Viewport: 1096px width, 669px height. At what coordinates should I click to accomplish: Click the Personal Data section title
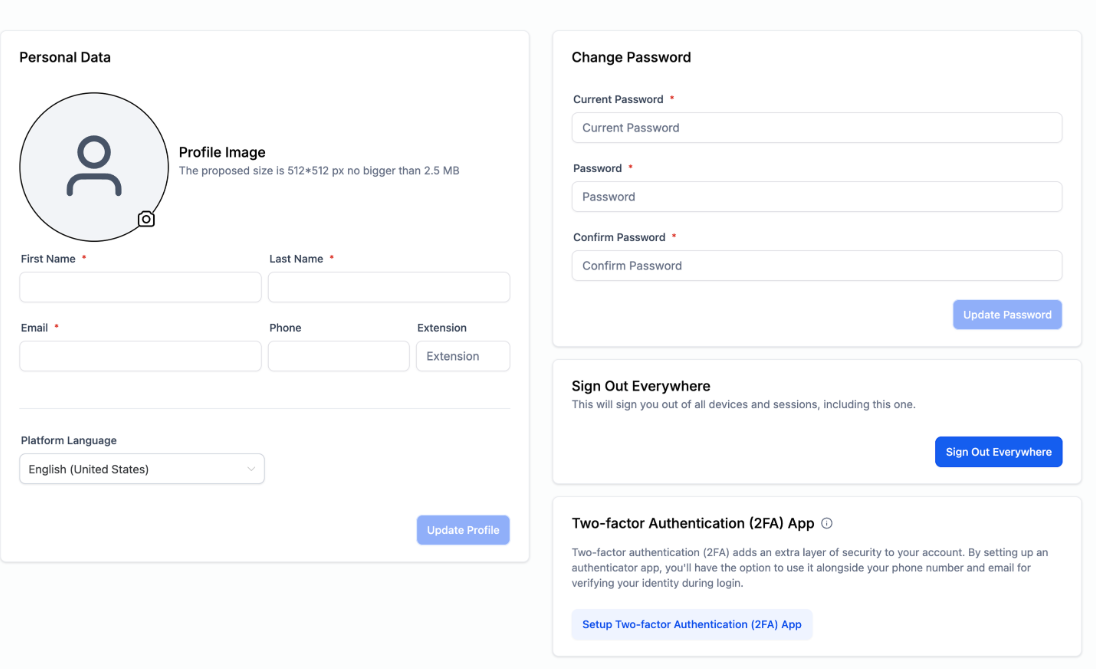[65, 57]
